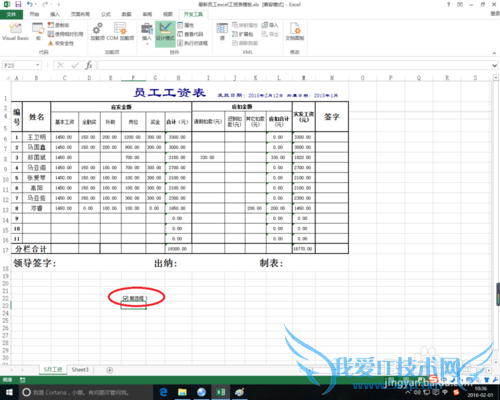Viewport: 500px width, 400px height.
Task: Click the 分栏合计 total row label
Action: point(31,249)
